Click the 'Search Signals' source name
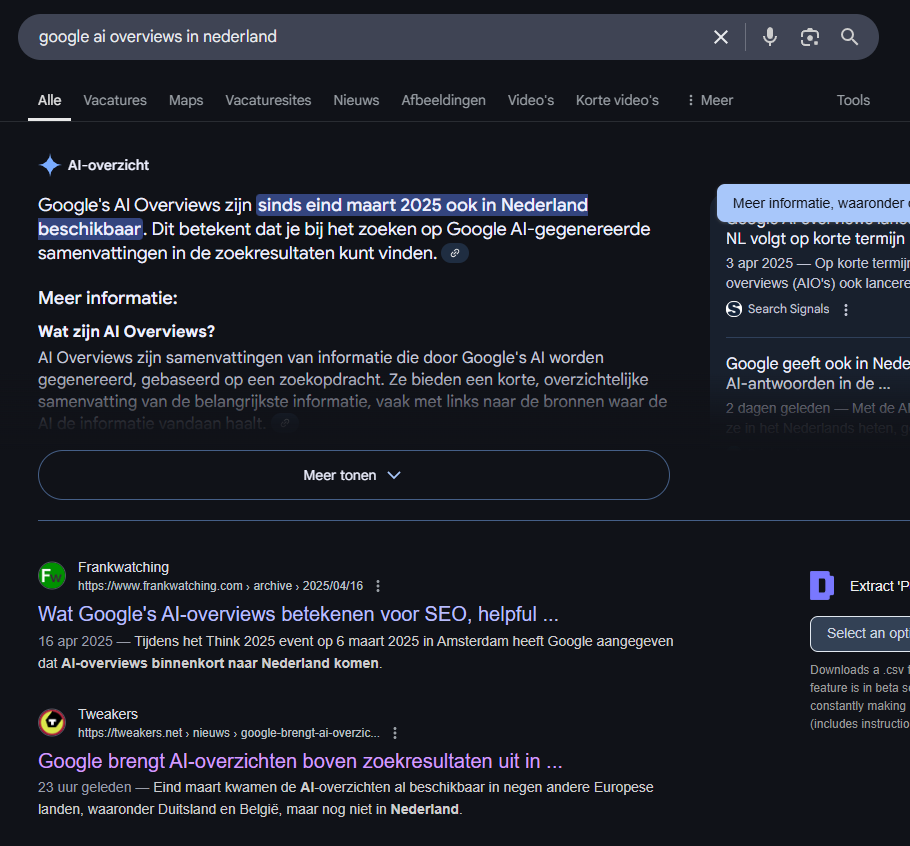The width and height of the screenshot is (910, 846). tap(788, 309)
